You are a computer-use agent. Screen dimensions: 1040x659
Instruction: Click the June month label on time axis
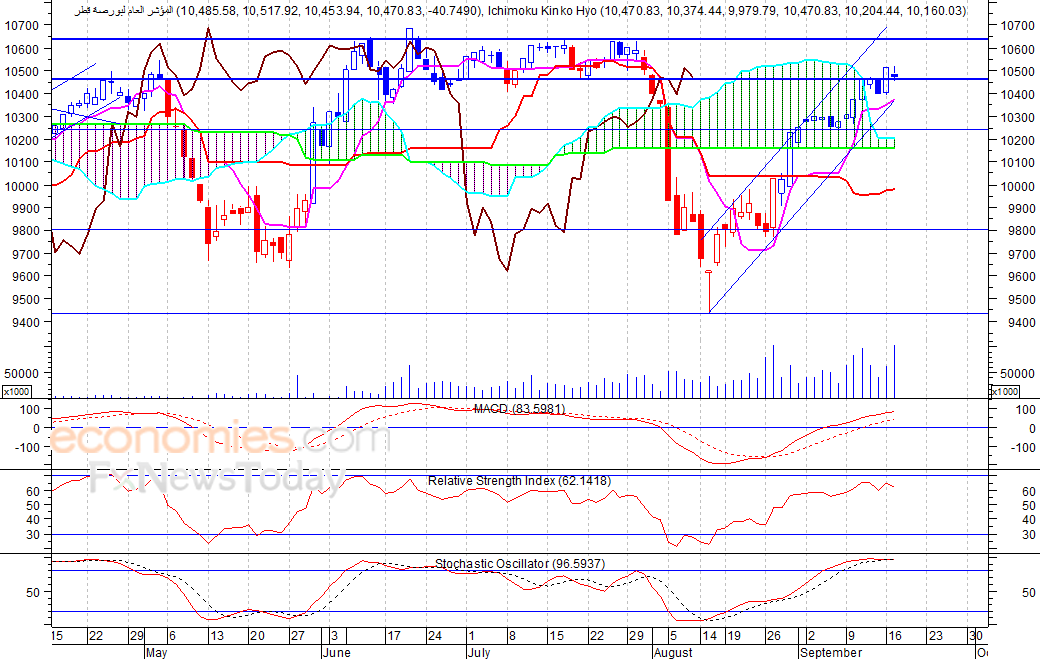(x=336, y=652)
